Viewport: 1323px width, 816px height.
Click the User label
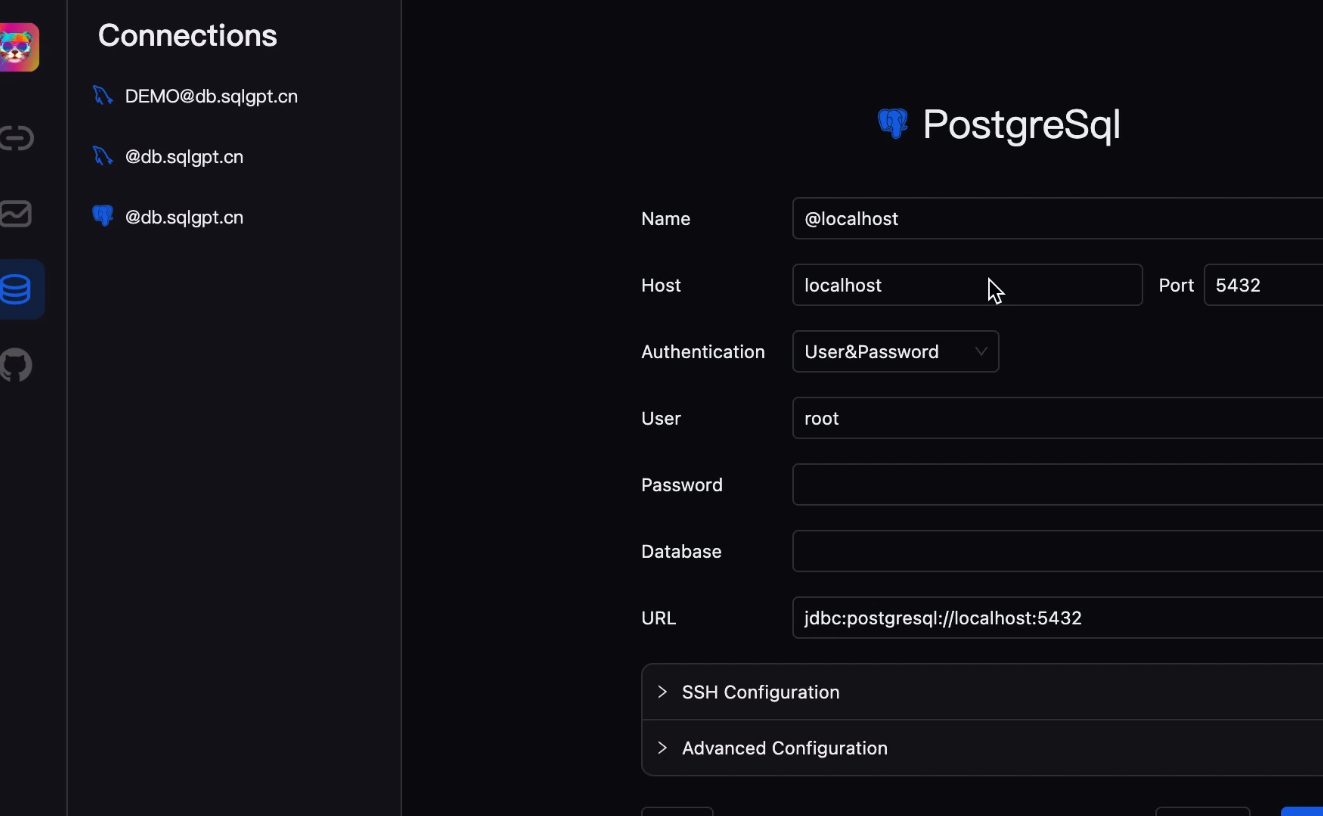[661, 418]
